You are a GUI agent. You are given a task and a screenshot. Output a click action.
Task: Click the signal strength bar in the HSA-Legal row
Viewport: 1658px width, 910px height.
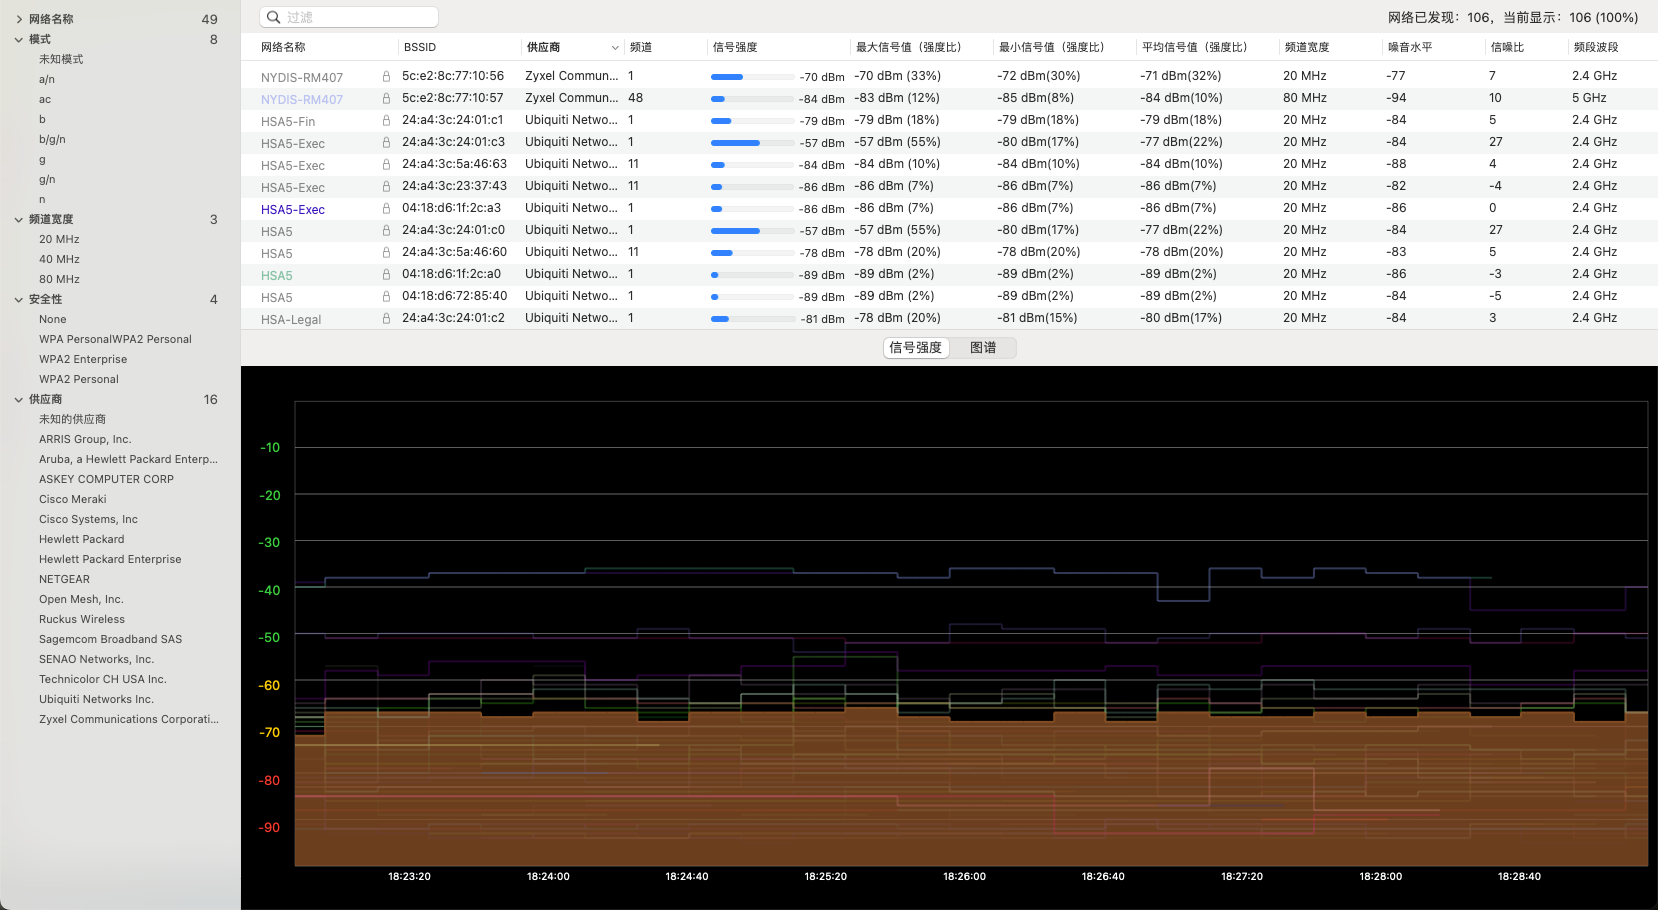tap(752, 319)
